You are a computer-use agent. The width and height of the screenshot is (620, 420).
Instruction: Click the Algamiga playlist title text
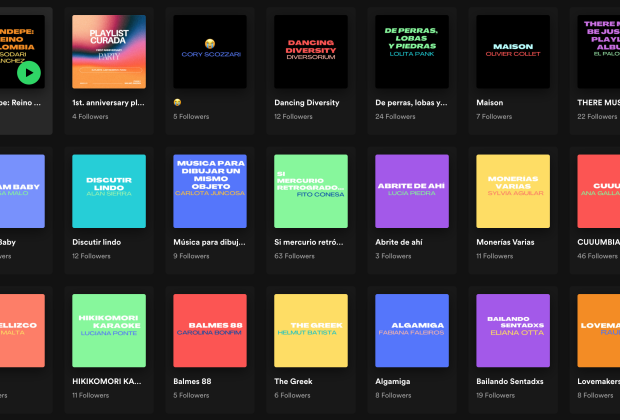coord(392,381)
